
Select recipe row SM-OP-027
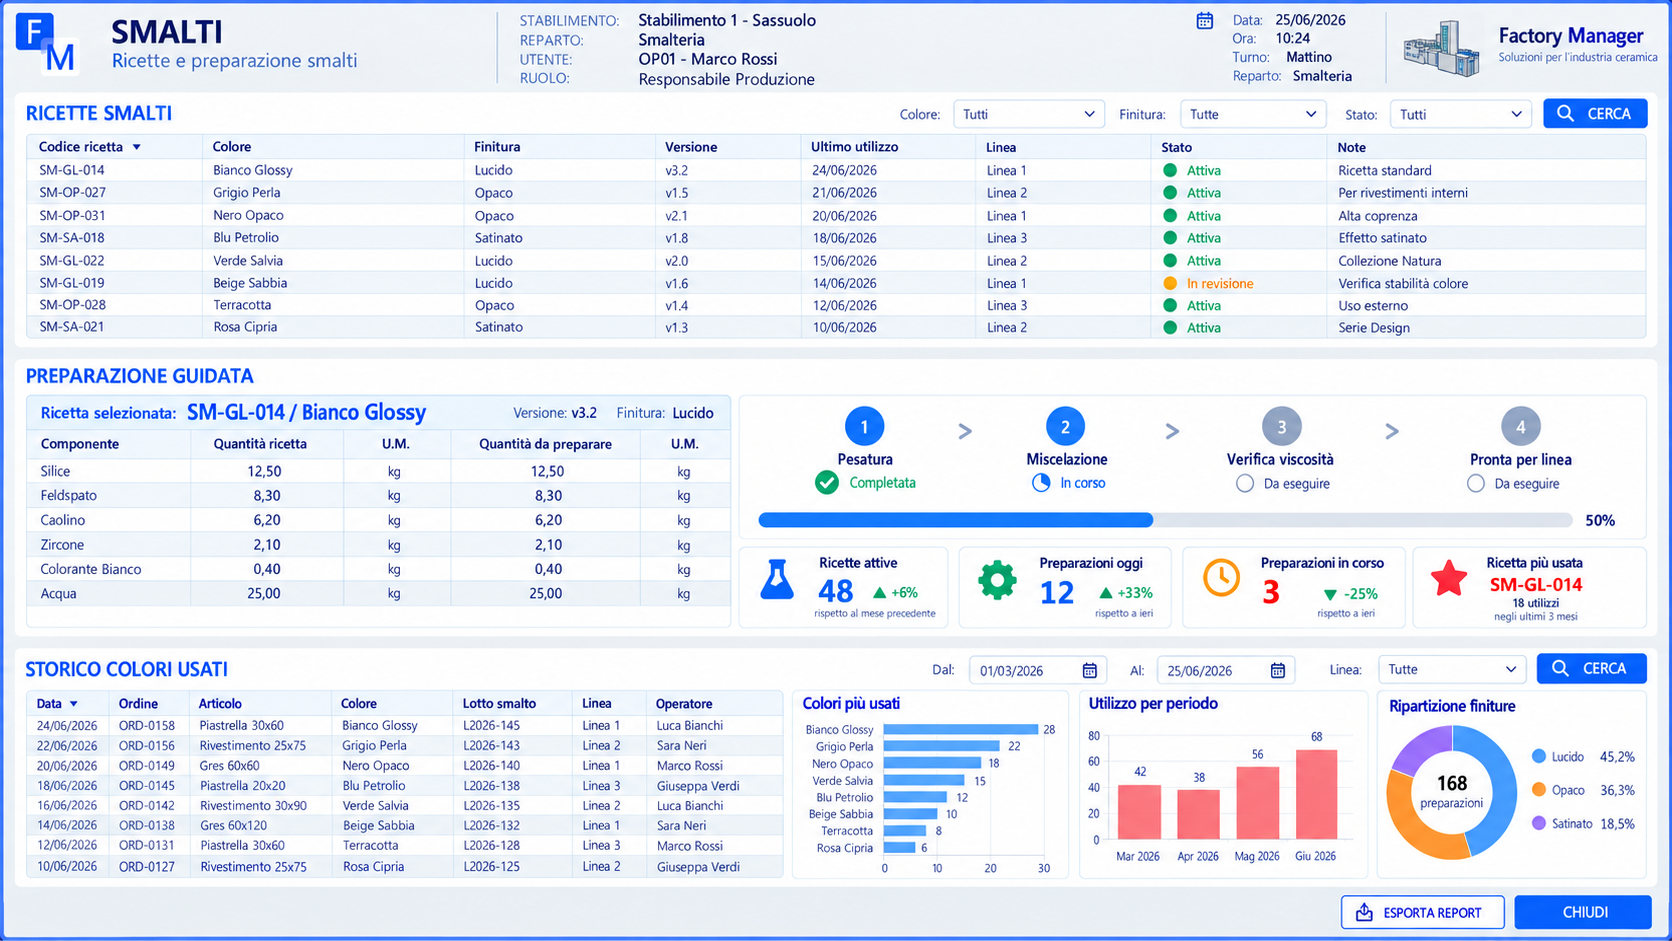coord(836,193)
